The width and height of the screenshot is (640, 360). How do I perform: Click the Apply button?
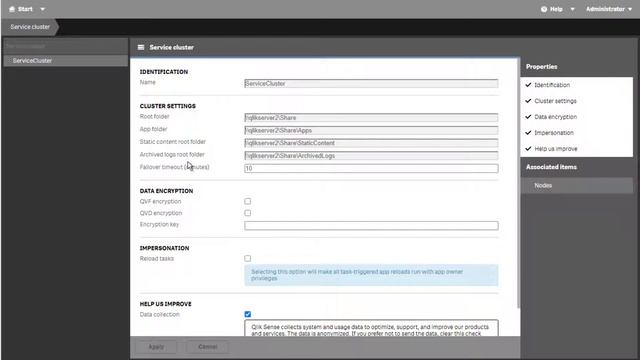point(156,347)
